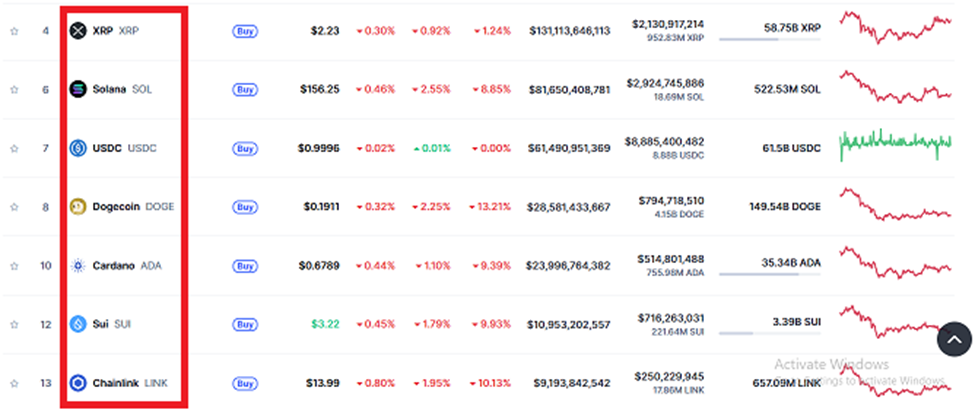Viewport: 975px width, 410px height.
Task: Click the USDC coin logo icon
Action: click(78, 149)
